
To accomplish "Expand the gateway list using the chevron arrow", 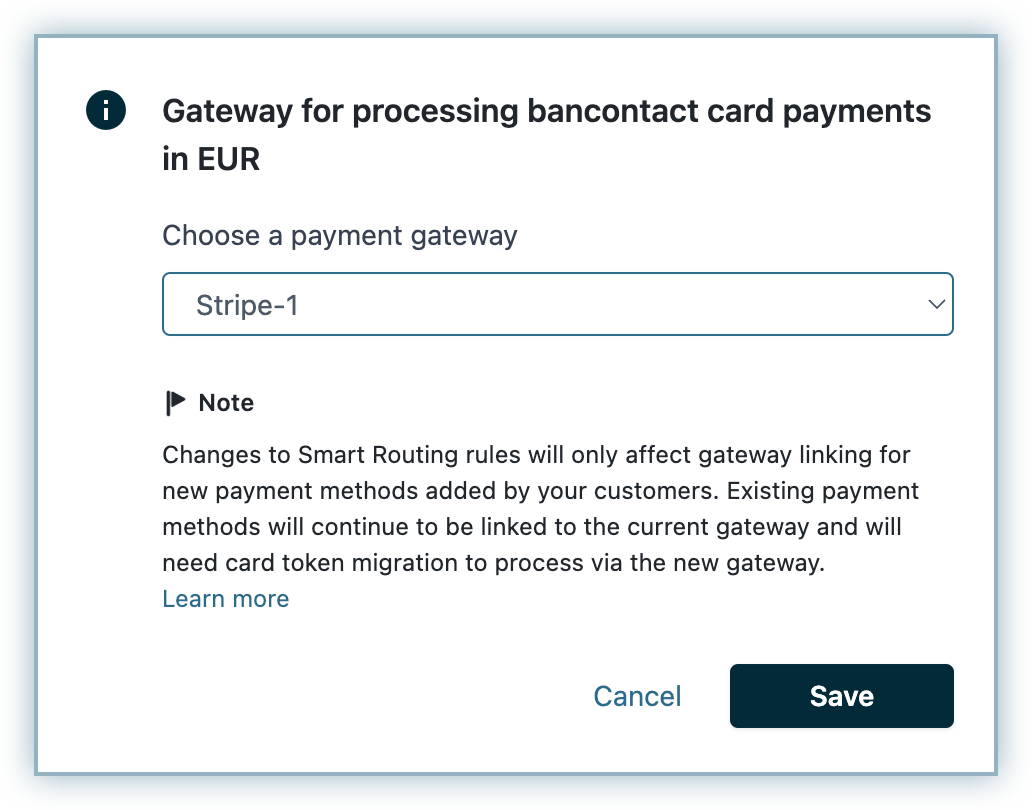I will point(936,304).
